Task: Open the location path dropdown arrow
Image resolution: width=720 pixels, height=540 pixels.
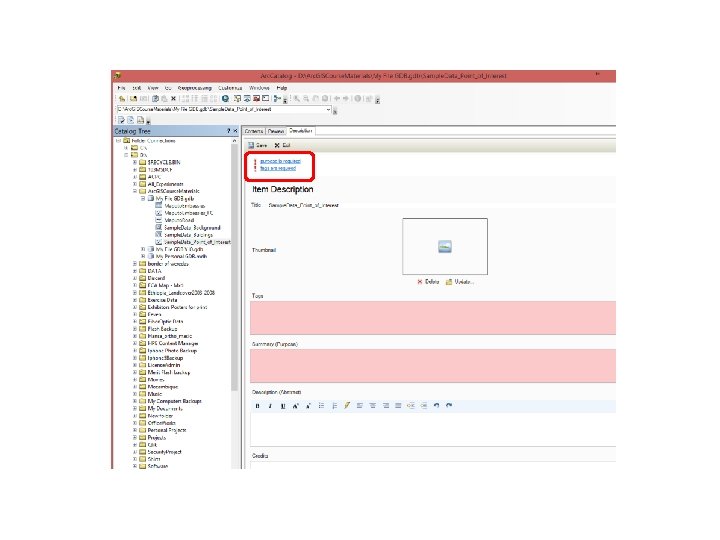Action: pyautogui.click(x=328, y=110)
